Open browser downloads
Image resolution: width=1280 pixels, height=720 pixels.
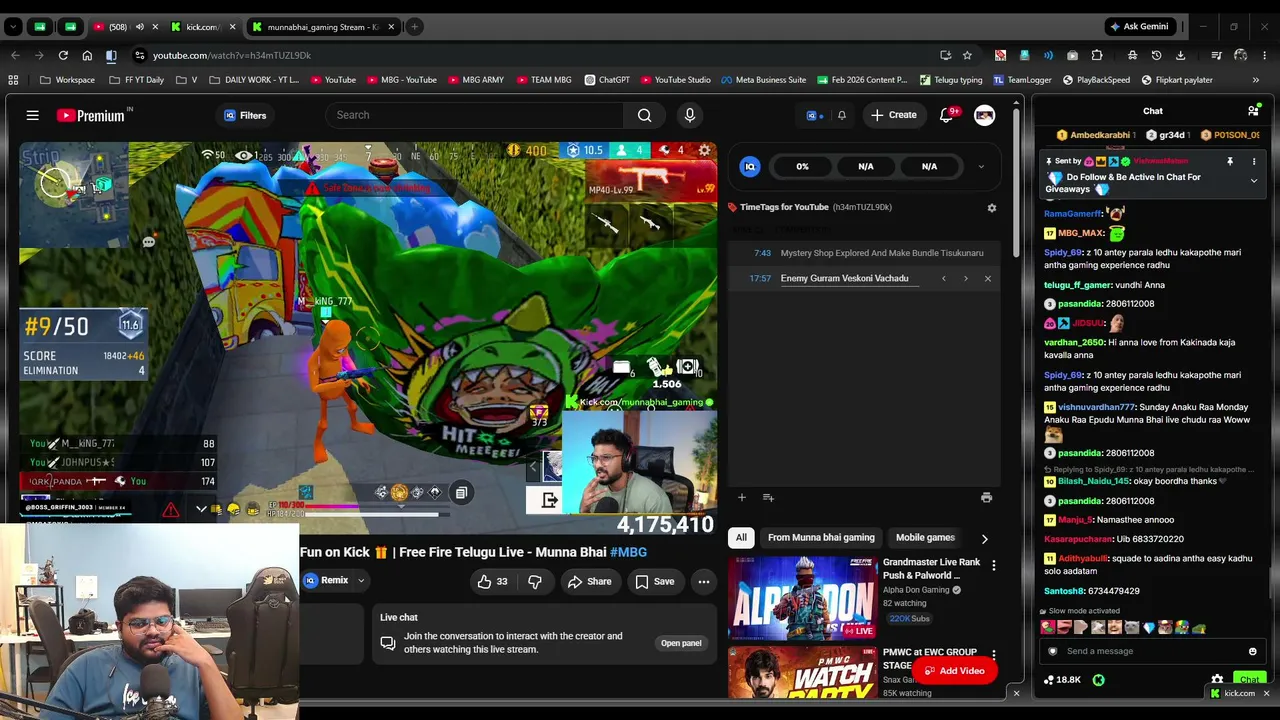point(1180,55)
